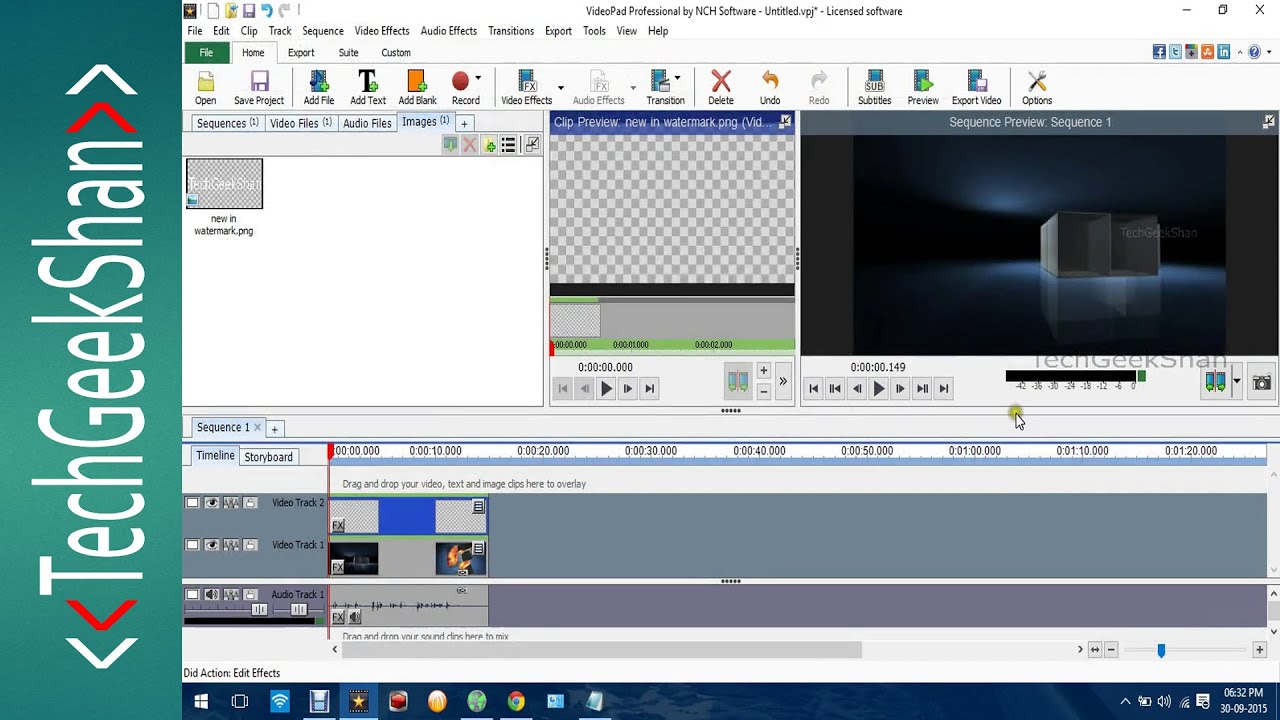Pop out the Clip Preview window

tap(785, 122)
